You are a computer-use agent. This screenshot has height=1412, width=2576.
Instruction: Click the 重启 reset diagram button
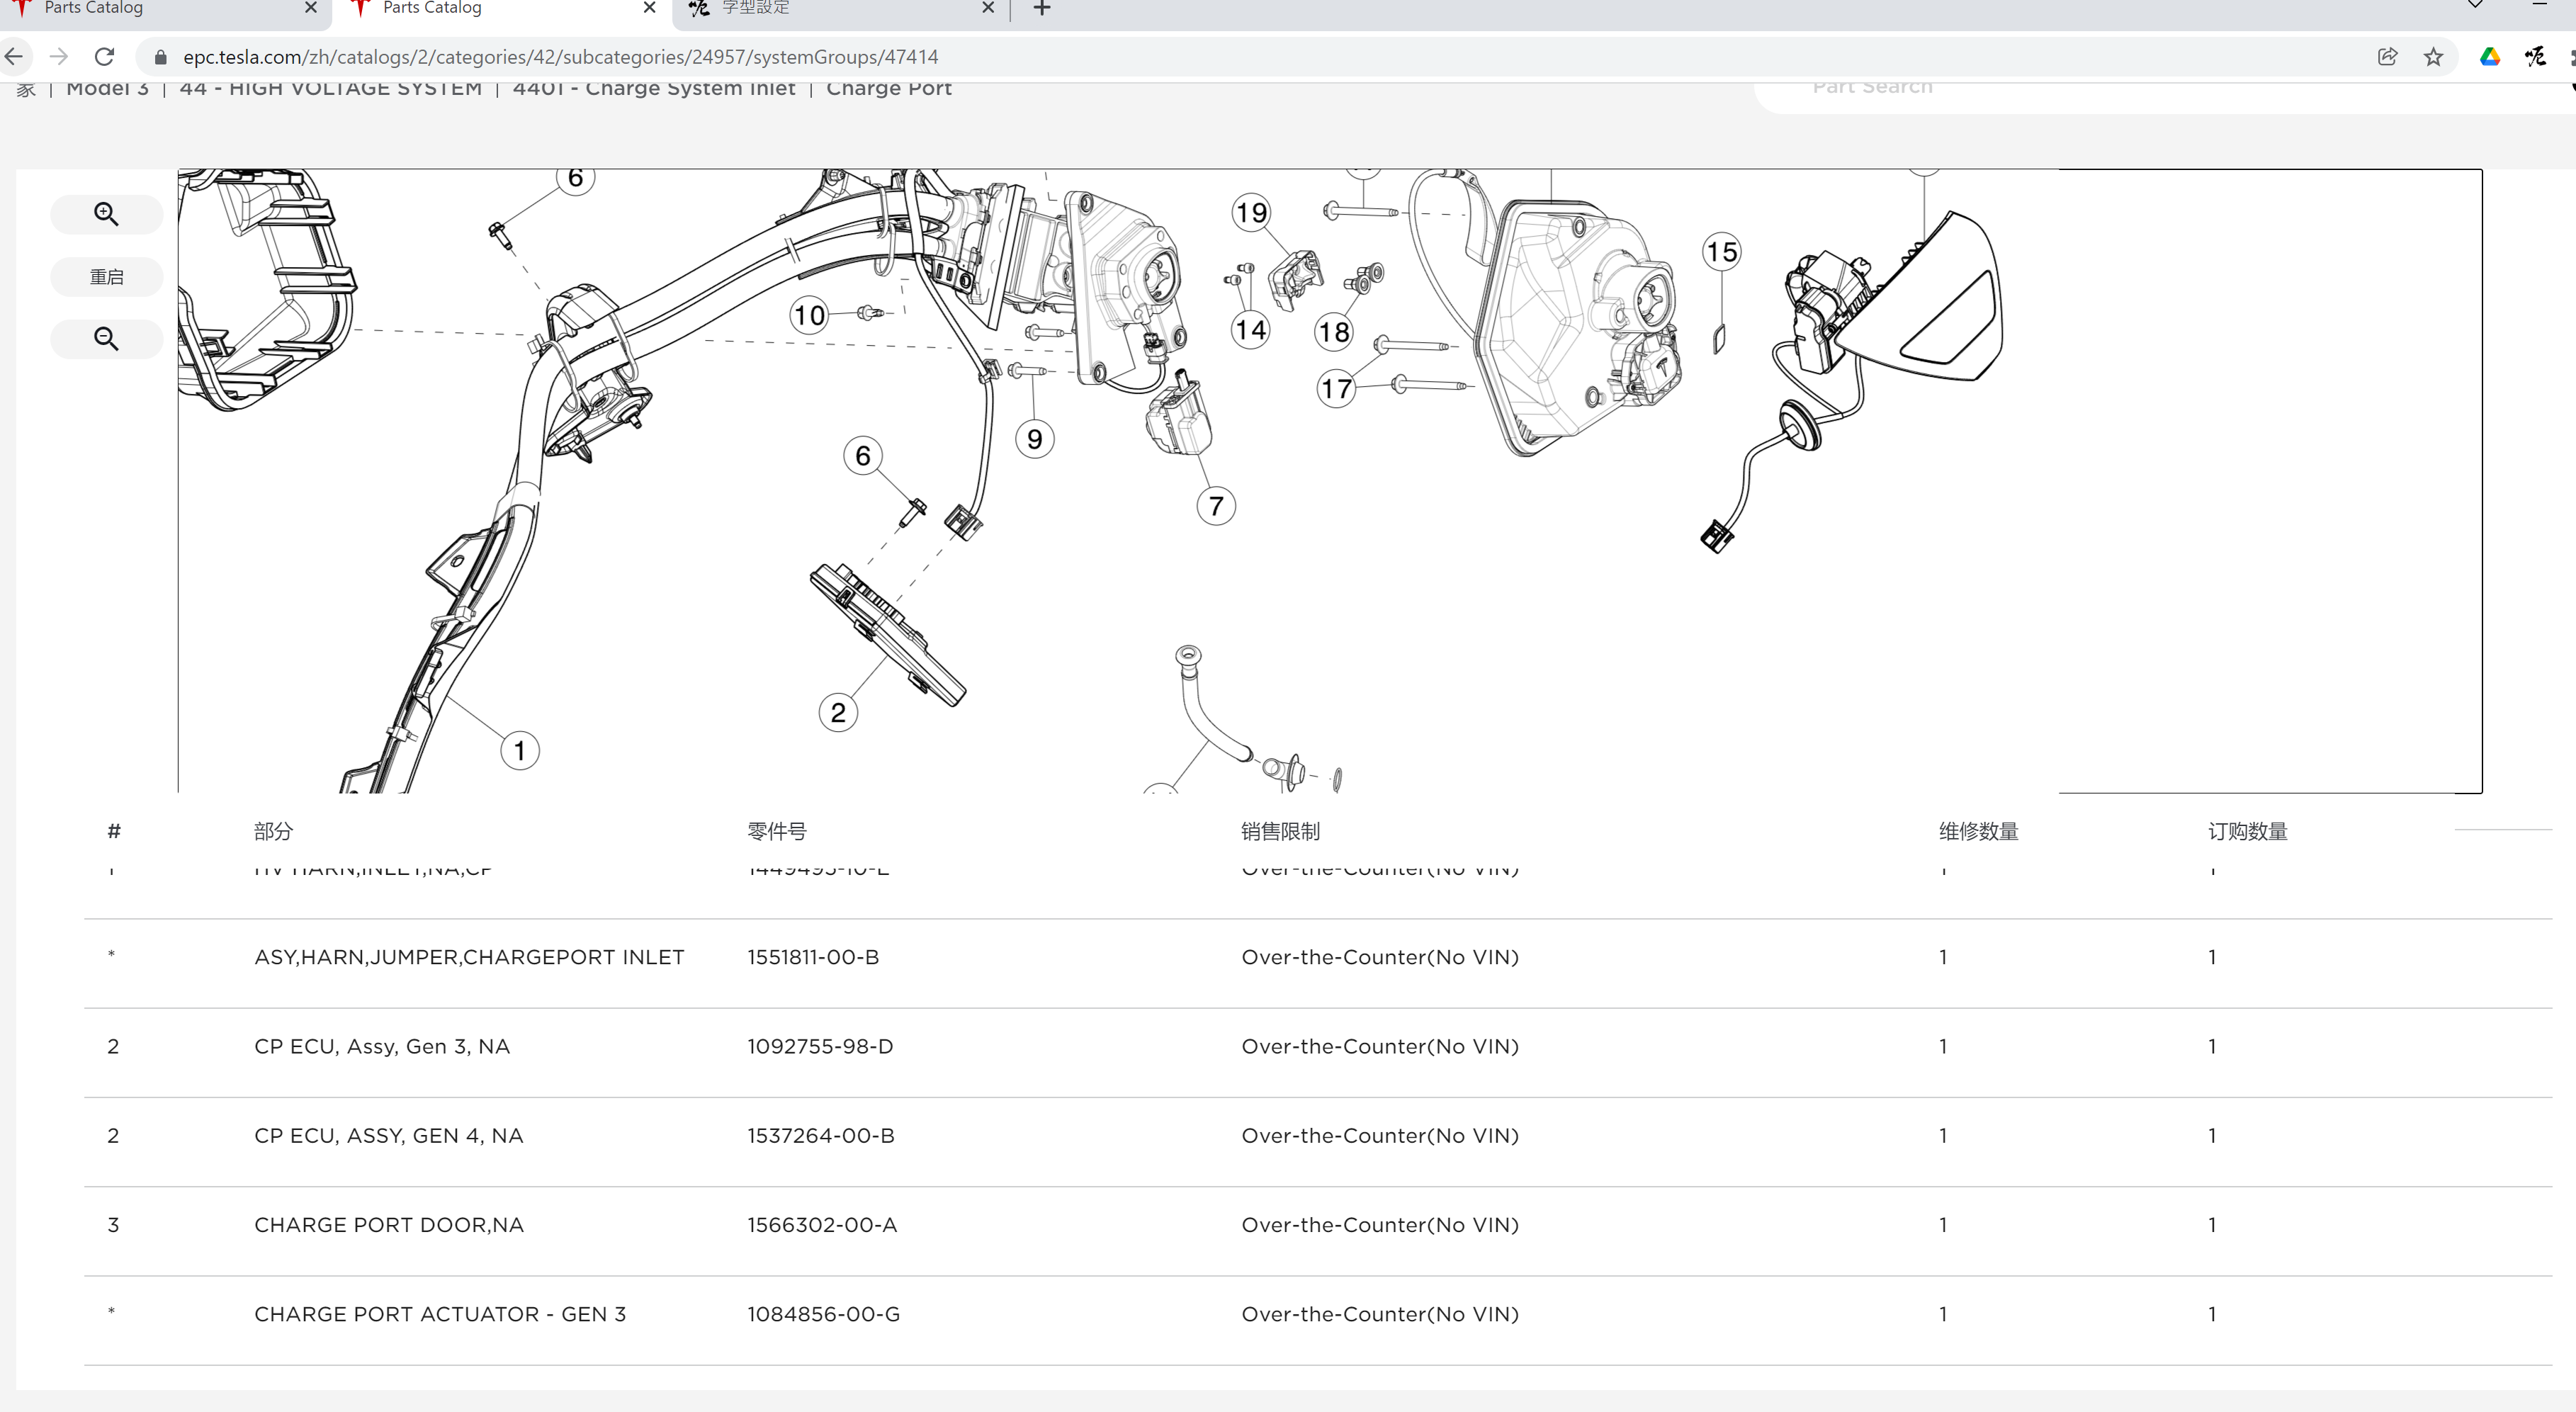[106, 277]
